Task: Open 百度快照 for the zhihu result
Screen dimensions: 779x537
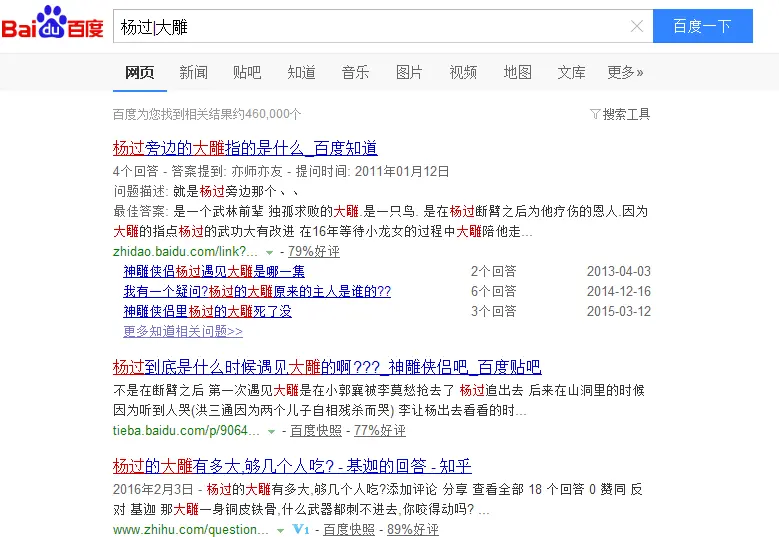Action: click(x=349, y=530)
